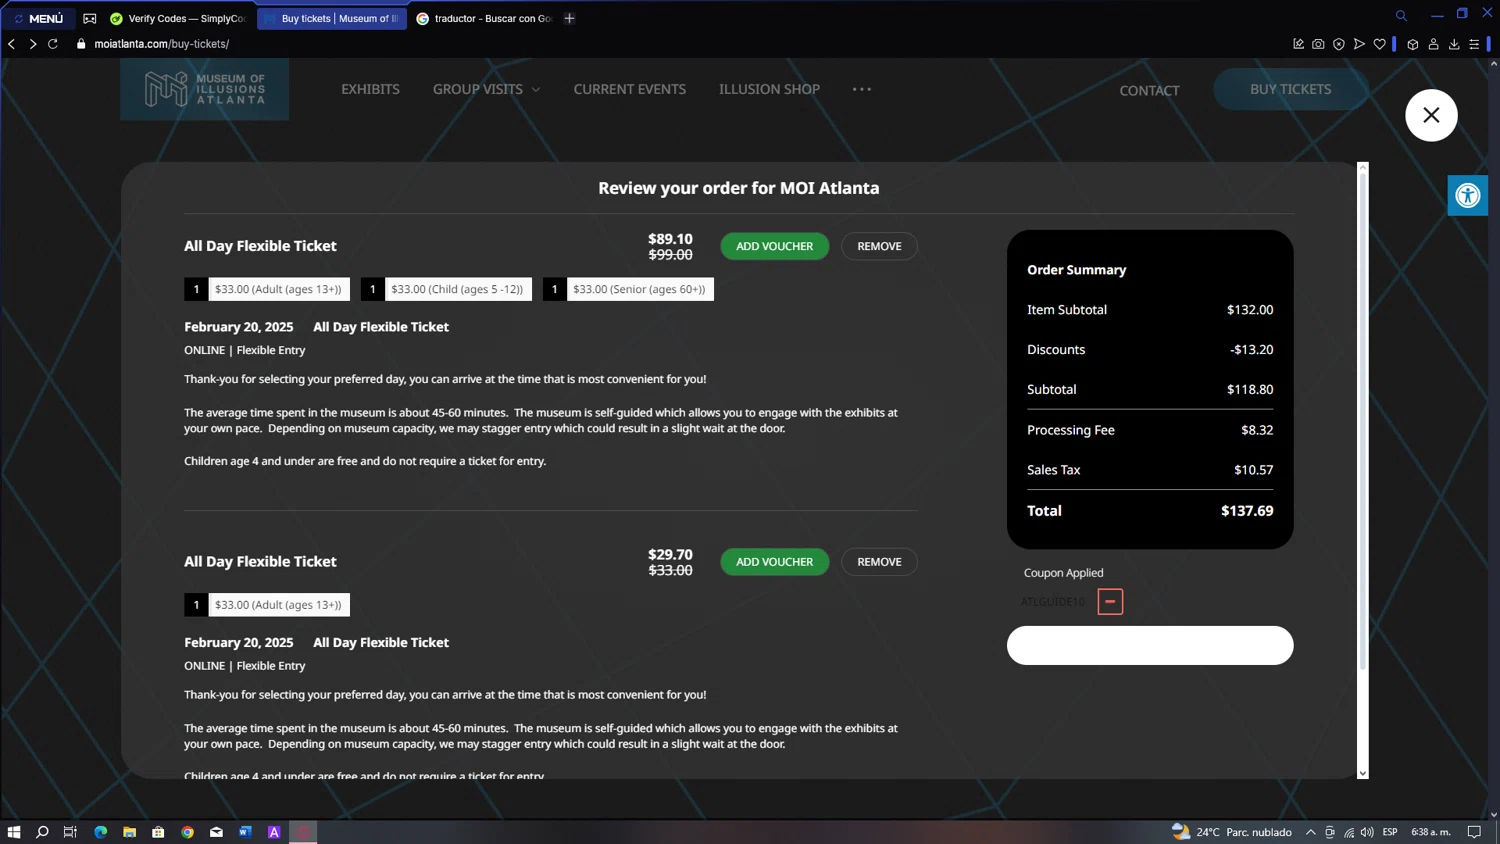The image size is (1500, 844).
Task: Go back to previous page
Action: [x=12, y=44]
